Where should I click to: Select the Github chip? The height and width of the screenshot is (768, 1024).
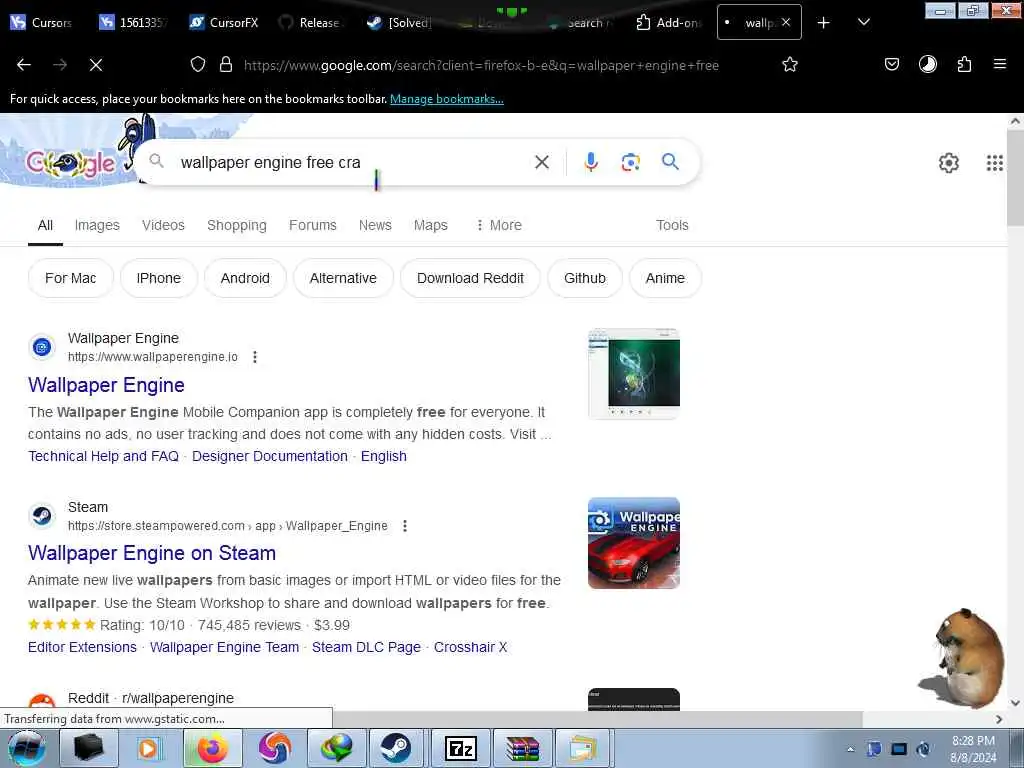pos(585,278)
